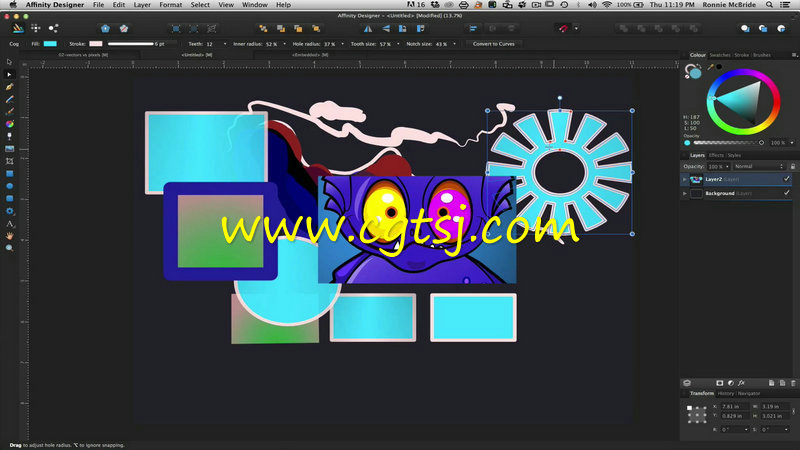Switch to the Export persona icon

53,29
